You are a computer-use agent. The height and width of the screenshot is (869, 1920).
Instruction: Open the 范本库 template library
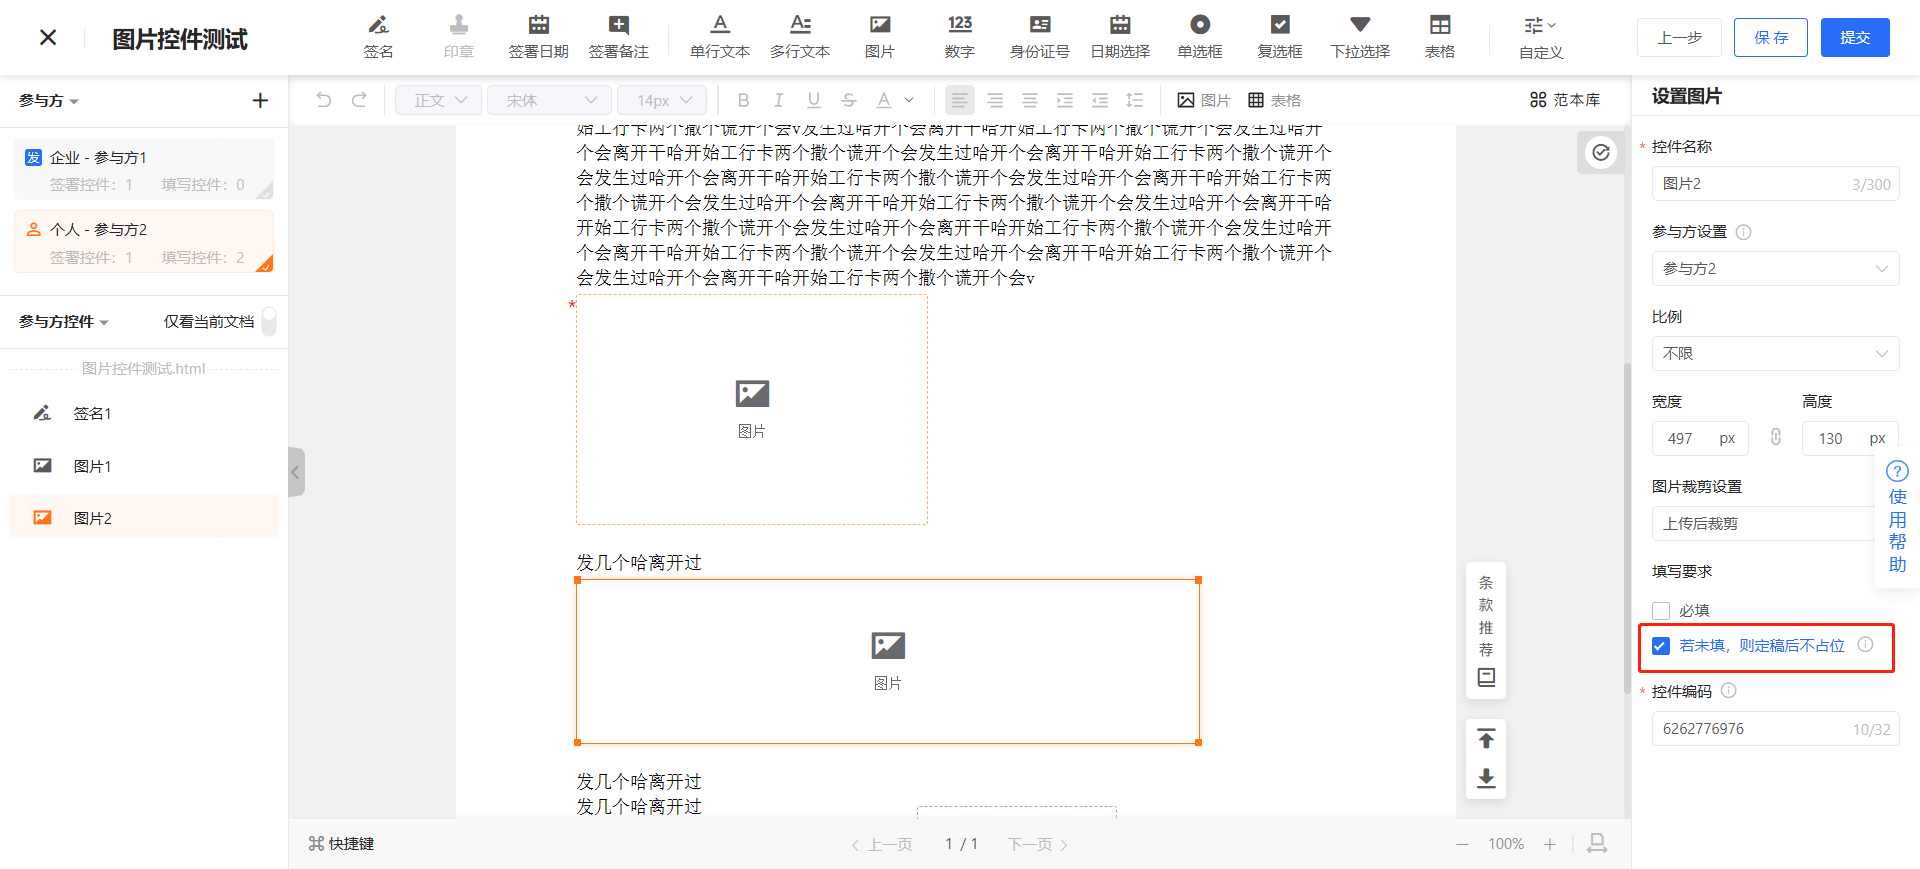point(1565,100)
